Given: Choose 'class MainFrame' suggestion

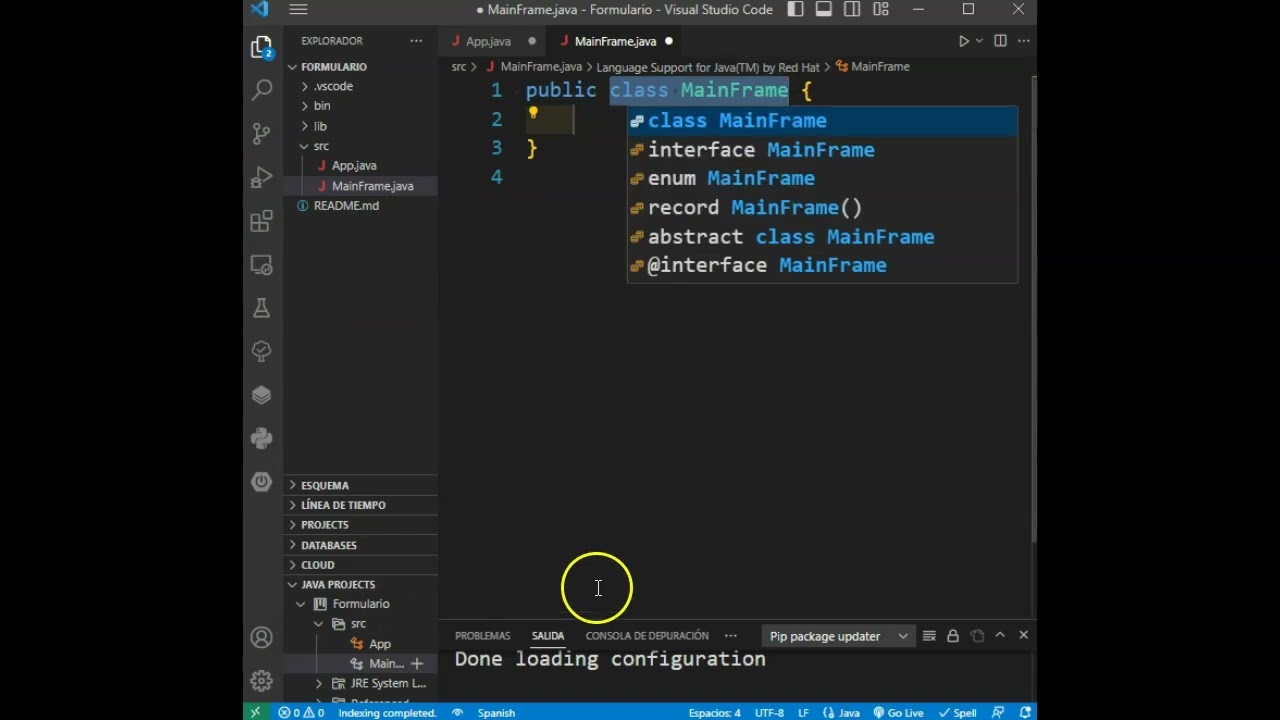Looking at the screenshot, I should point(822,121).
